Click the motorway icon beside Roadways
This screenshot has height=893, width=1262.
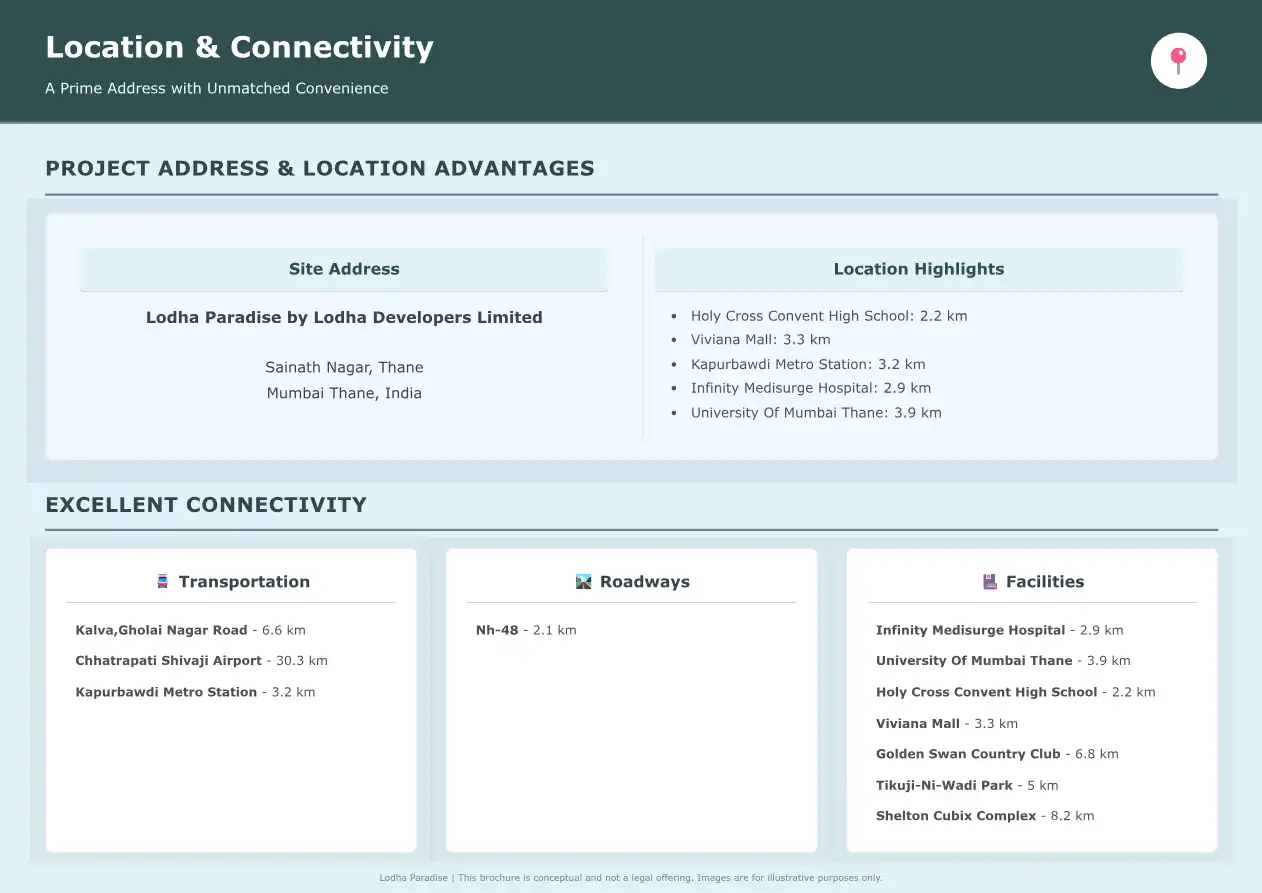(584, 582)
